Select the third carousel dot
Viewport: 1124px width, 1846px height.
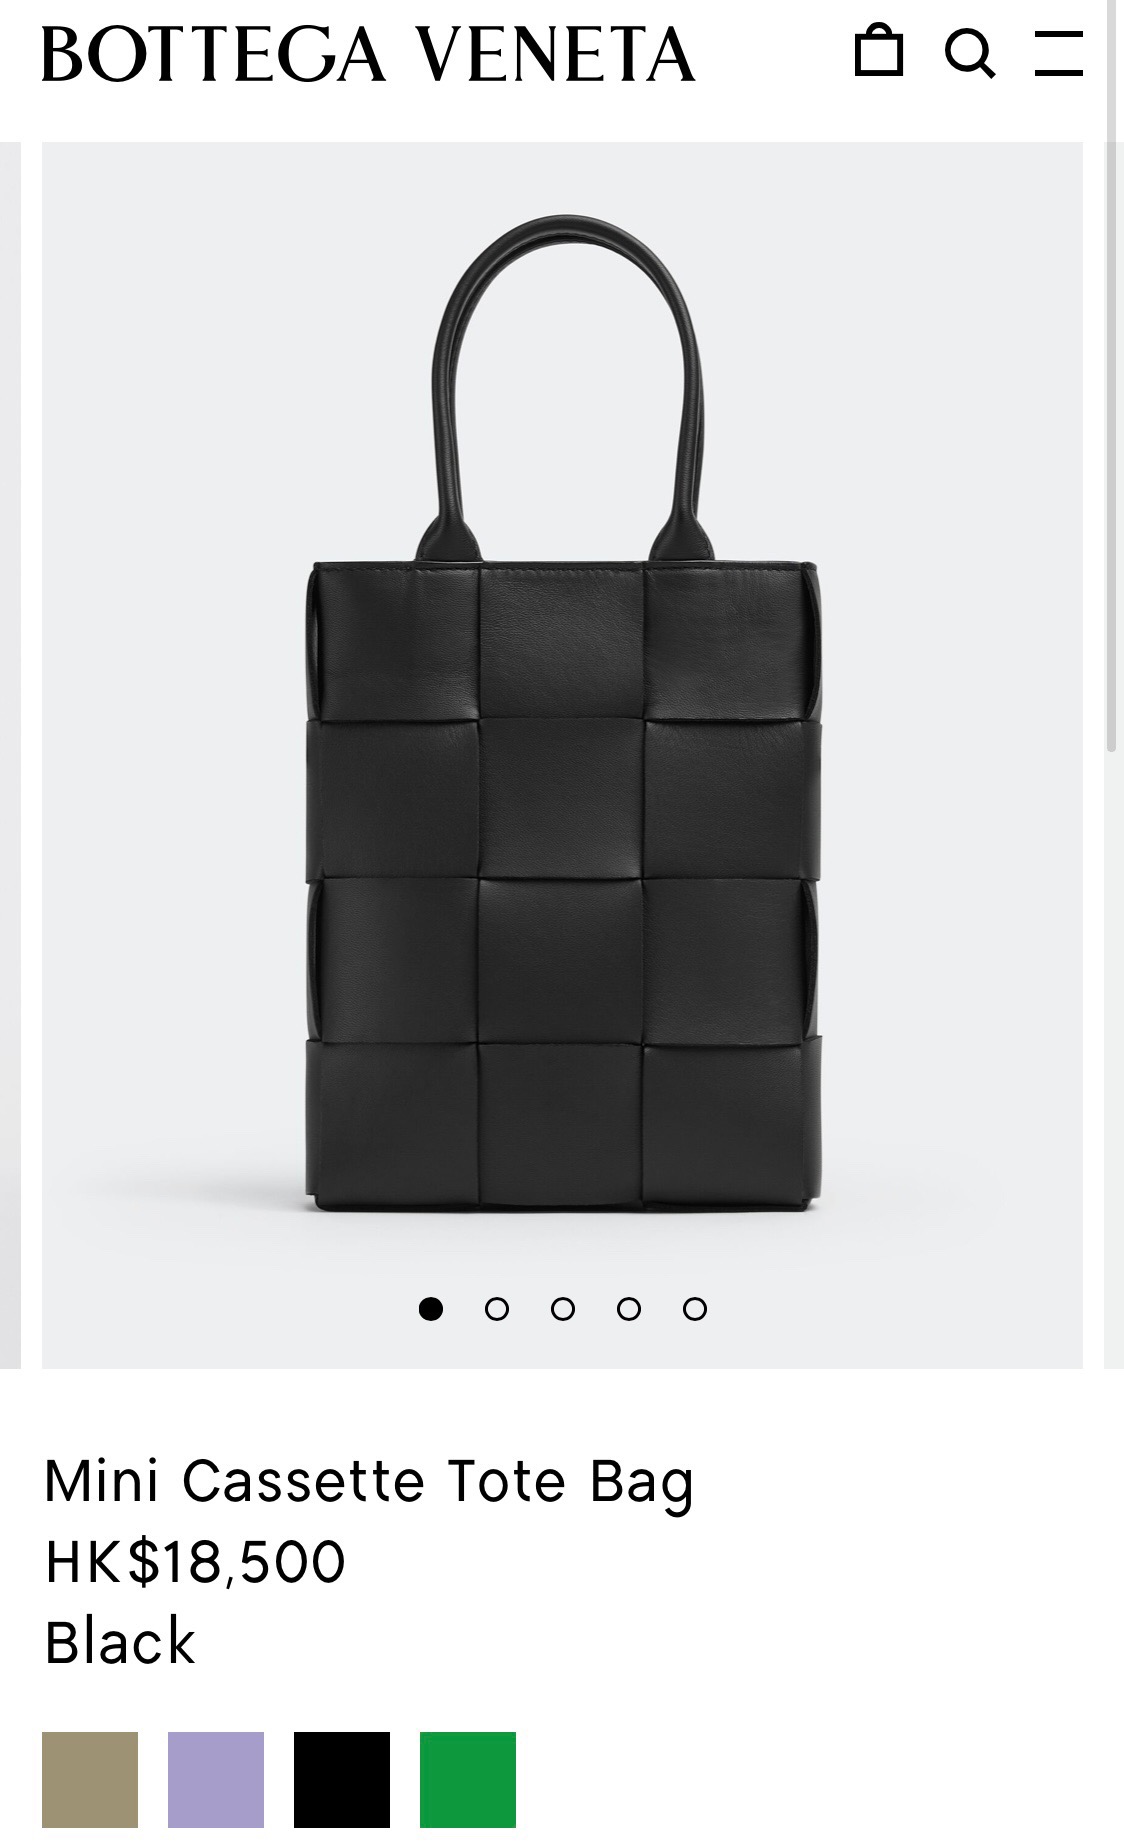click(x=563, y=1309)
